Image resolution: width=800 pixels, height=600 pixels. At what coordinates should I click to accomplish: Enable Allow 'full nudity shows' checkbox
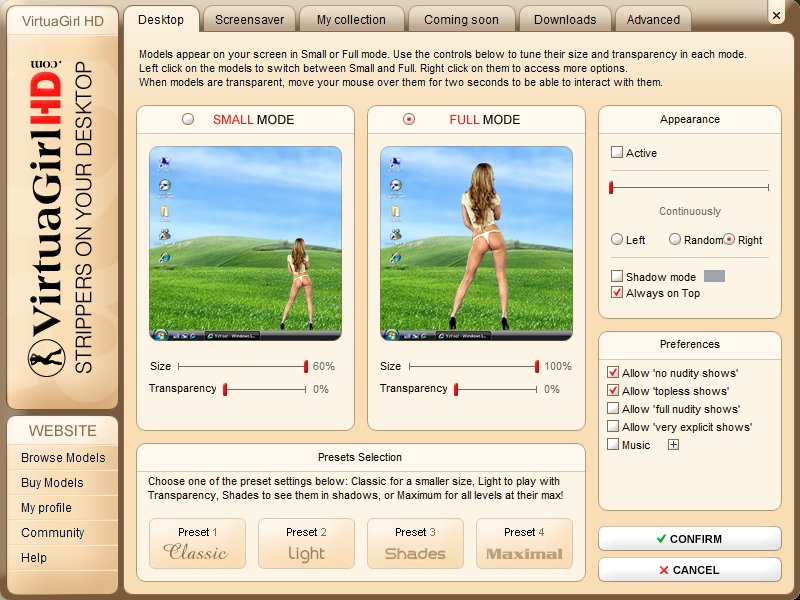tap(613, 408)
